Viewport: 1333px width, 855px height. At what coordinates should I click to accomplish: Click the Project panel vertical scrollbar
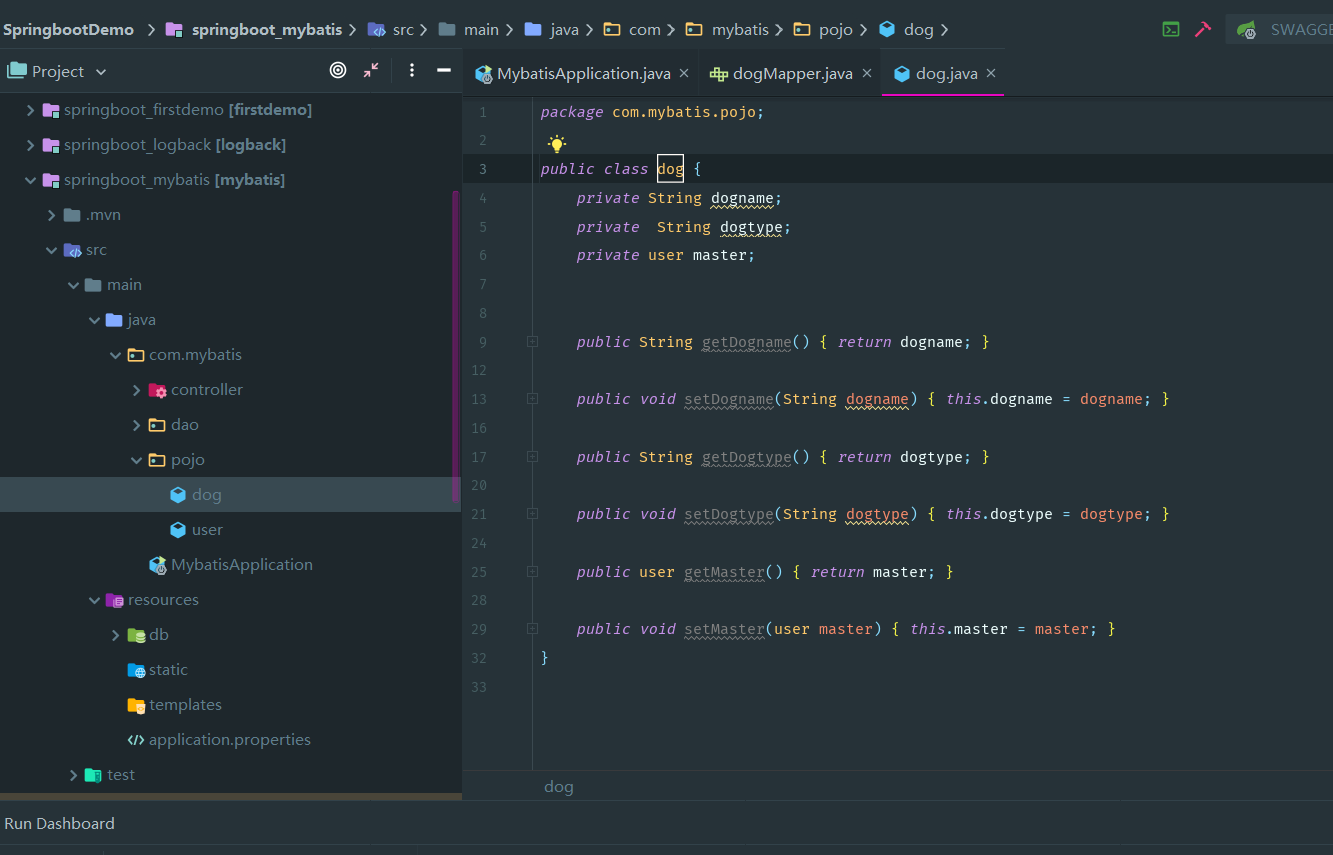click(456, 345)
